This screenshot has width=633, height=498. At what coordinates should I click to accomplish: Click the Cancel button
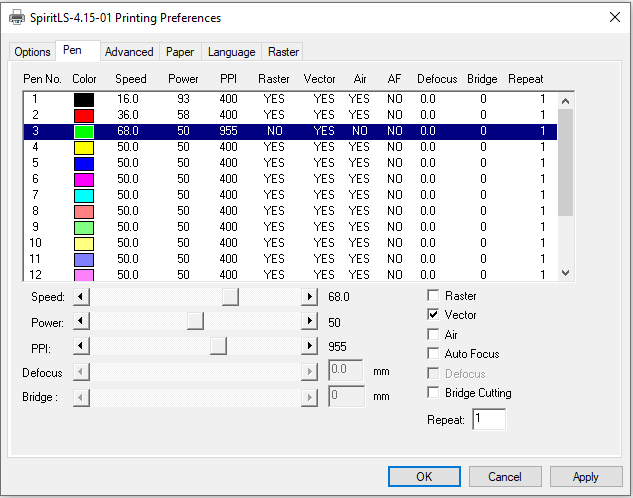click(x=505, y=477)
